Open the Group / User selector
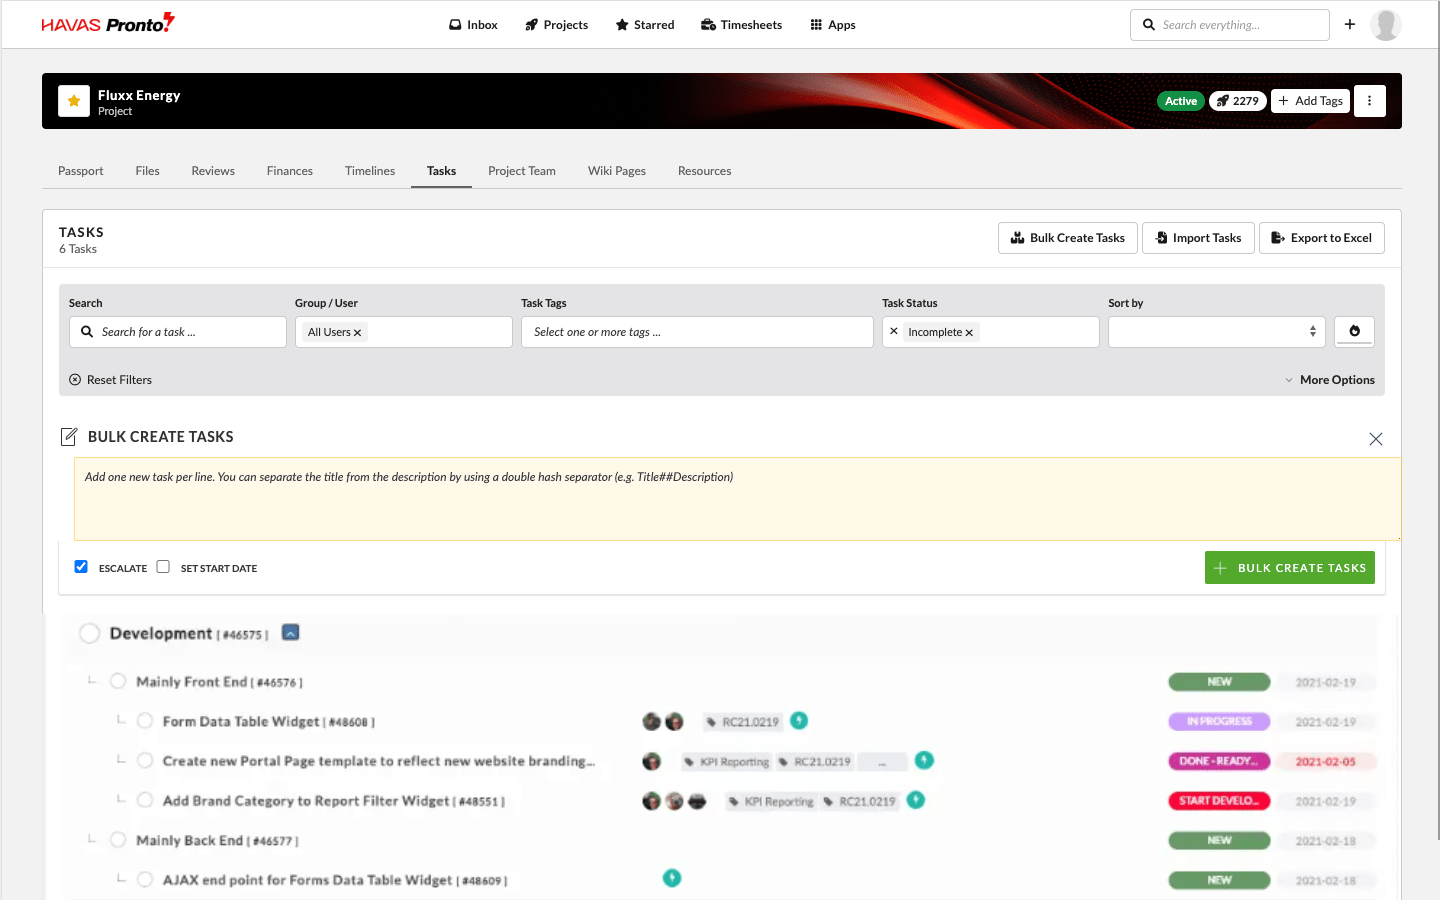The image size is (1440, 900). [x=404, y=332]
